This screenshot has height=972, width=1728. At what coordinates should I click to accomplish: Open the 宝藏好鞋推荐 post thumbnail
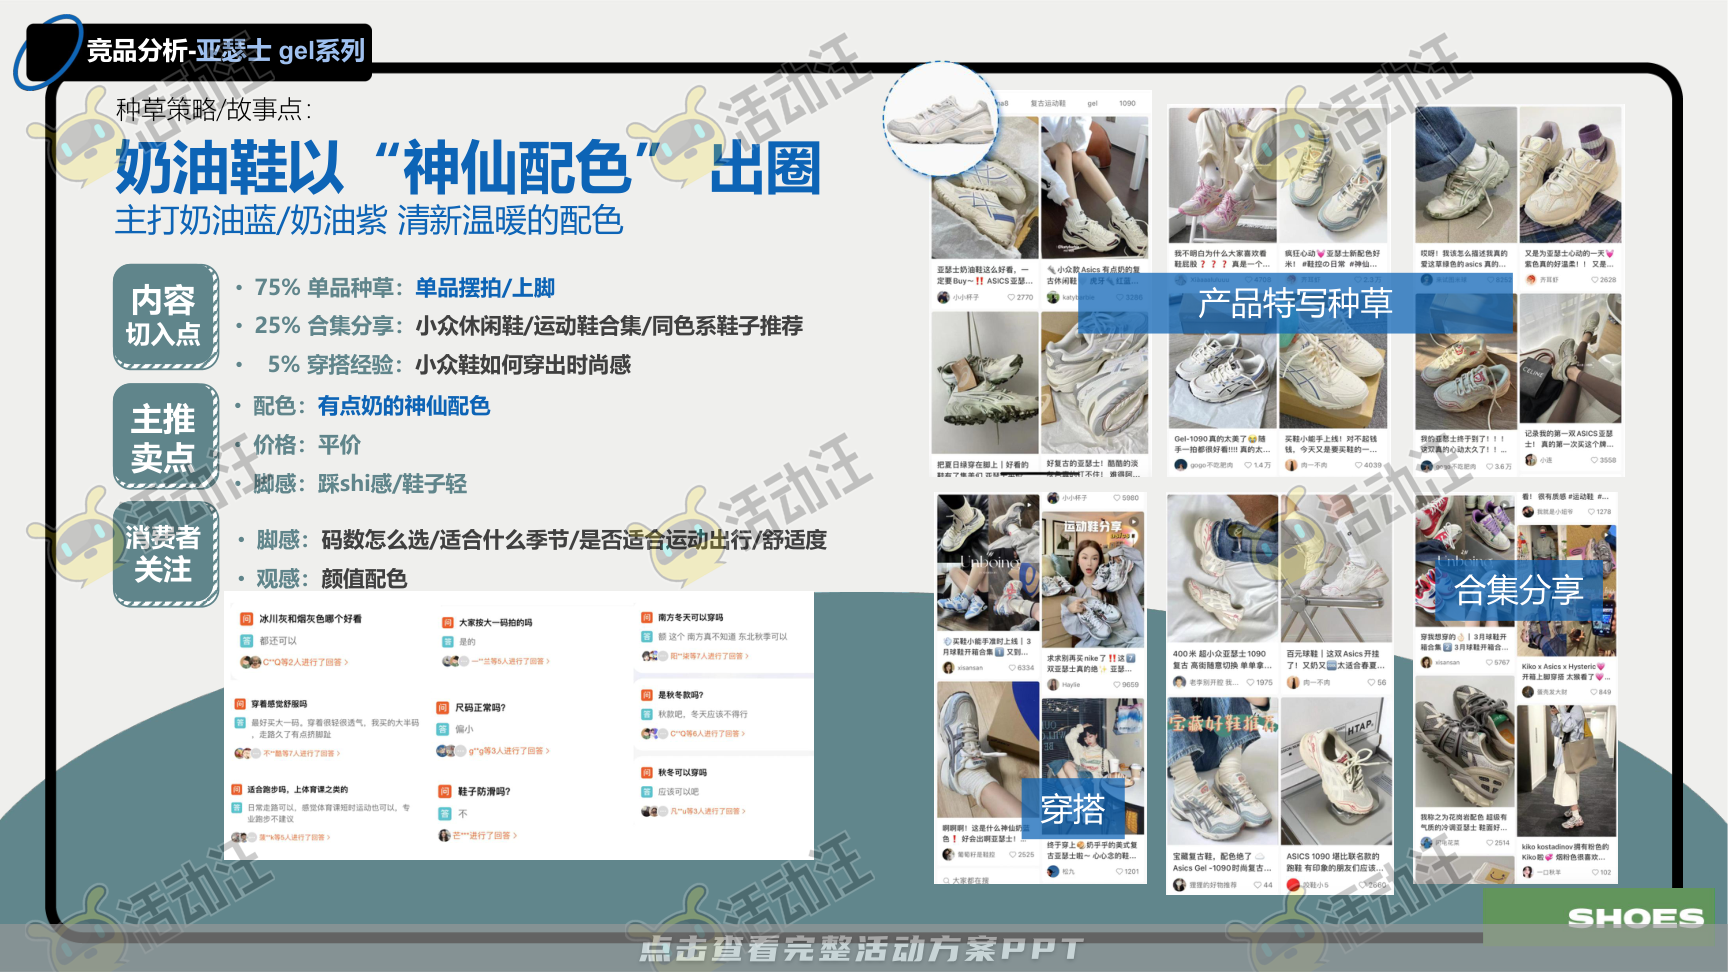(x=1222, y=771)
